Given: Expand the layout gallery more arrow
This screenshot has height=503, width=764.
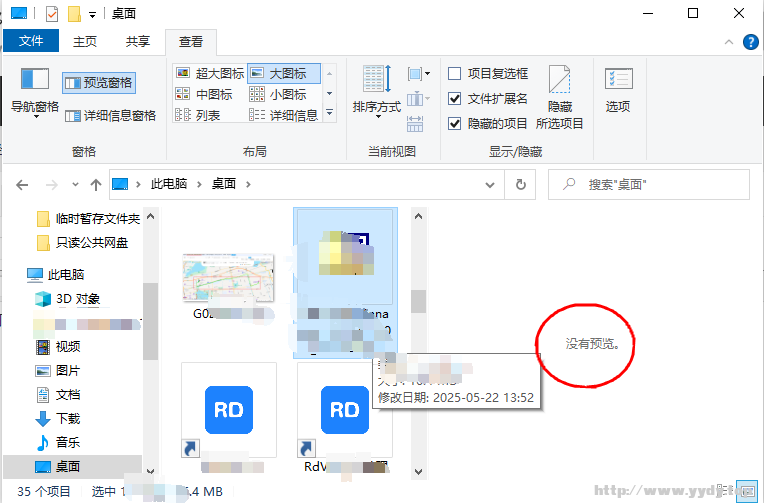Looking at the screenshot, I should (x=330, y=113).
